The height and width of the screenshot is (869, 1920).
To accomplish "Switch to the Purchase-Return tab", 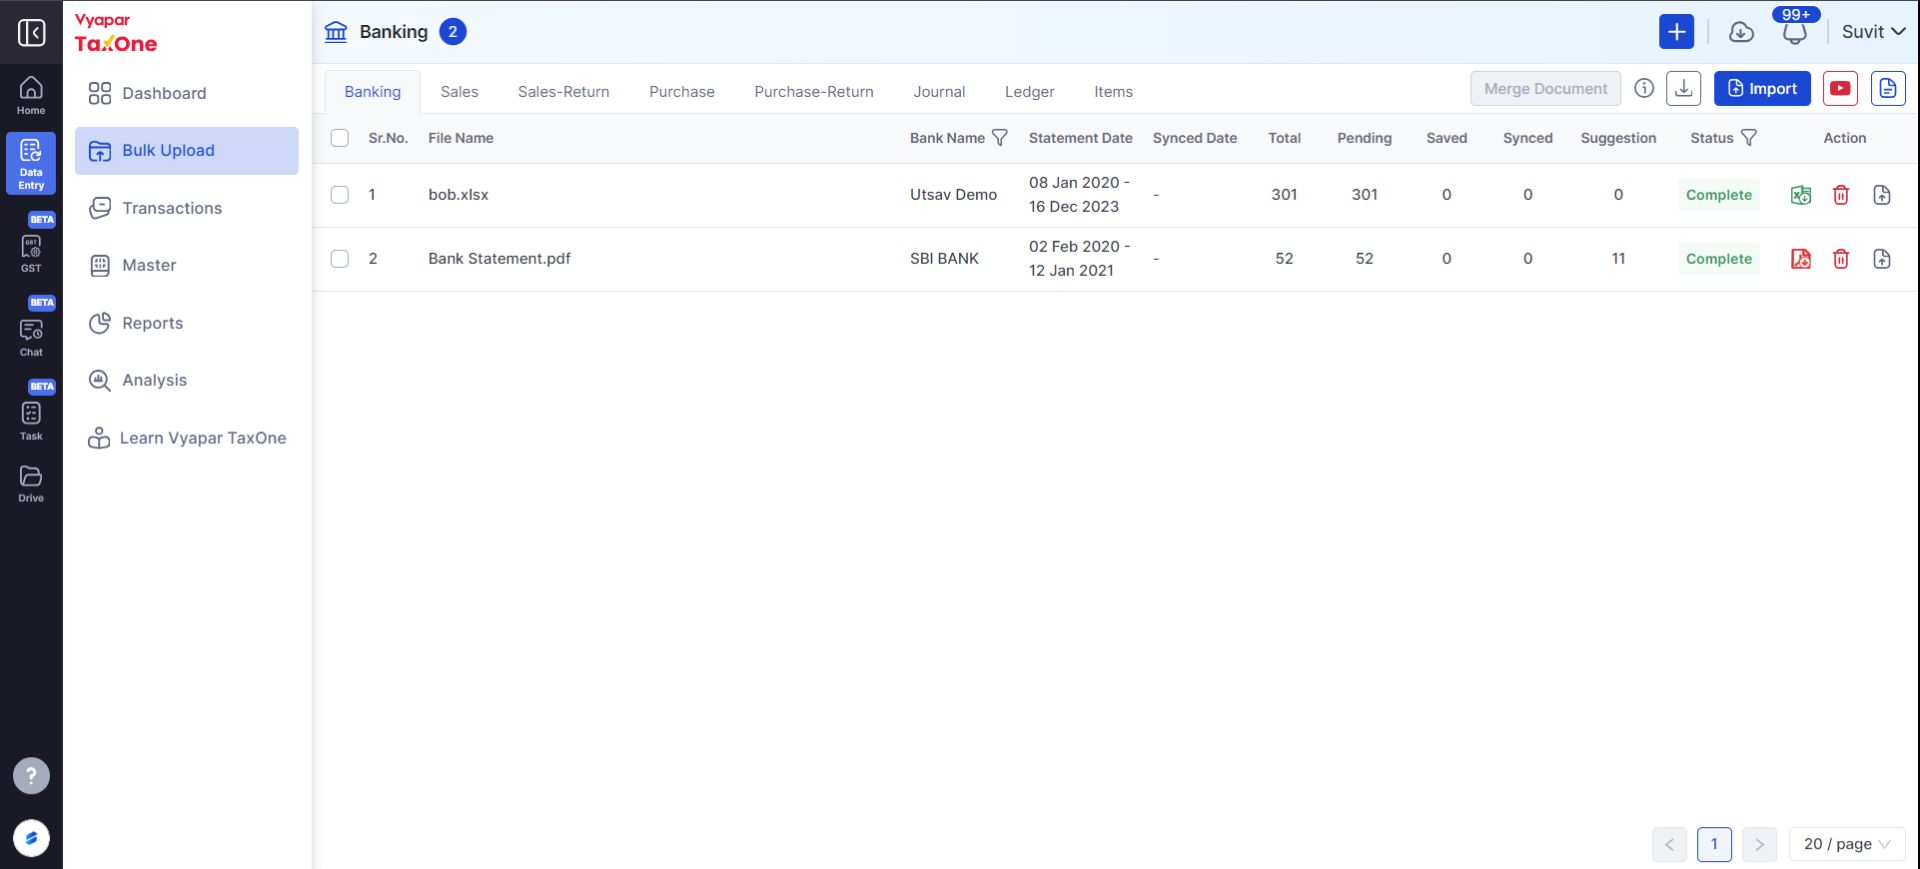I will point(814,92).
